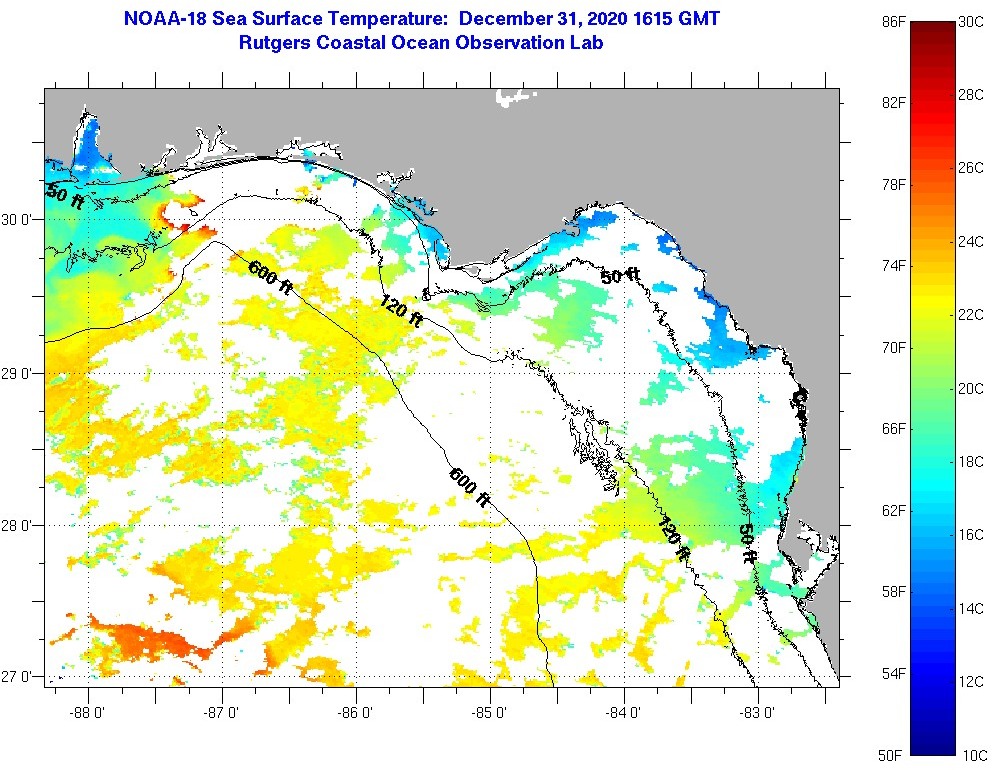Click the -83 0' longitude axis label
This screenshot has width=992, height=770.
click(758, 713)
